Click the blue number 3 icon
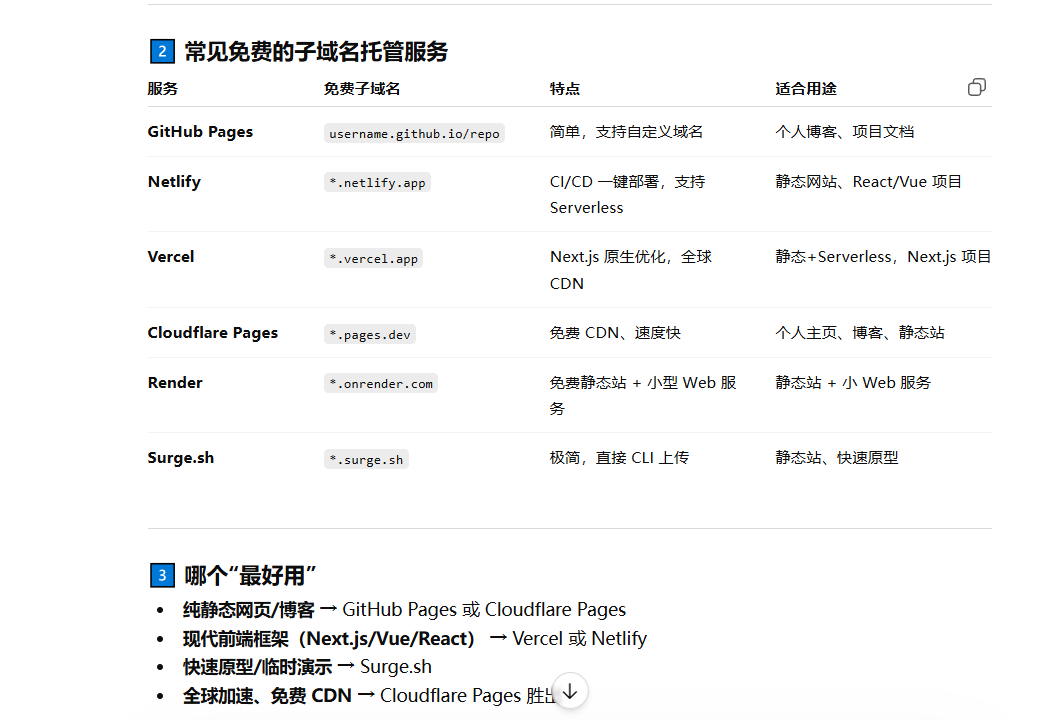 coord(161,575)
